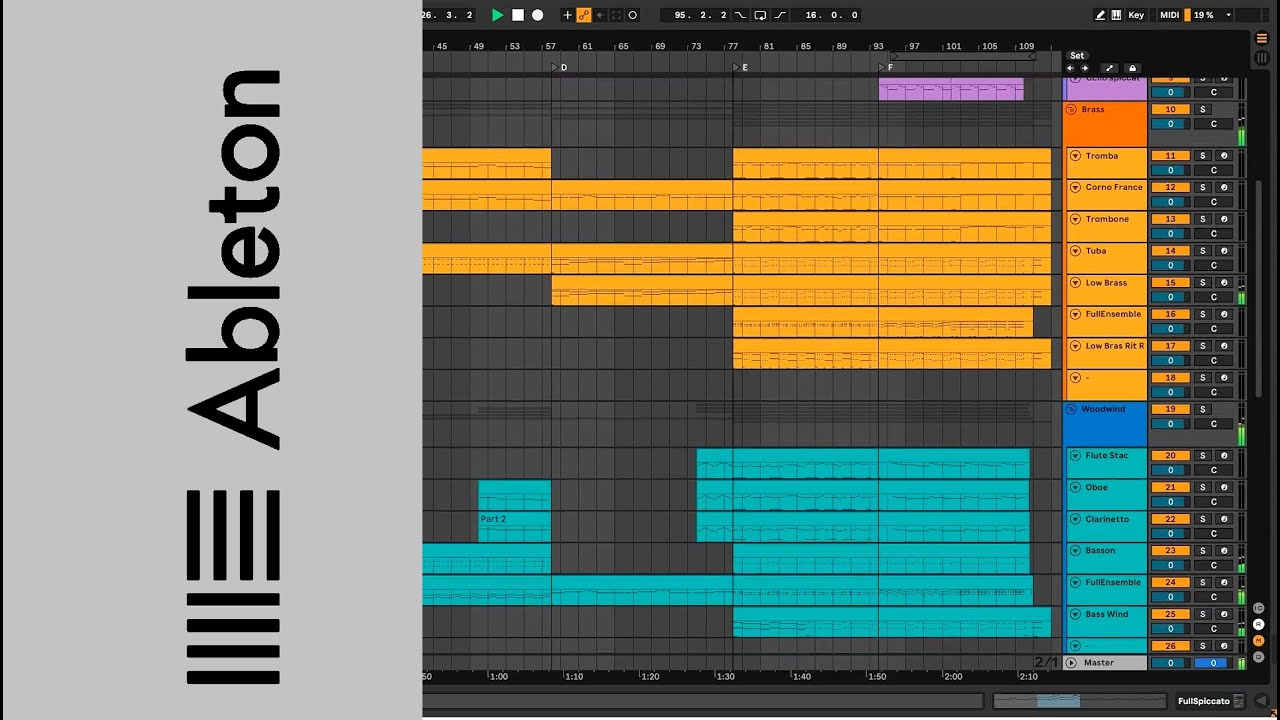Arm the Corno France track for recording
Screen dimensions: 1280x720
point(1224,187)
